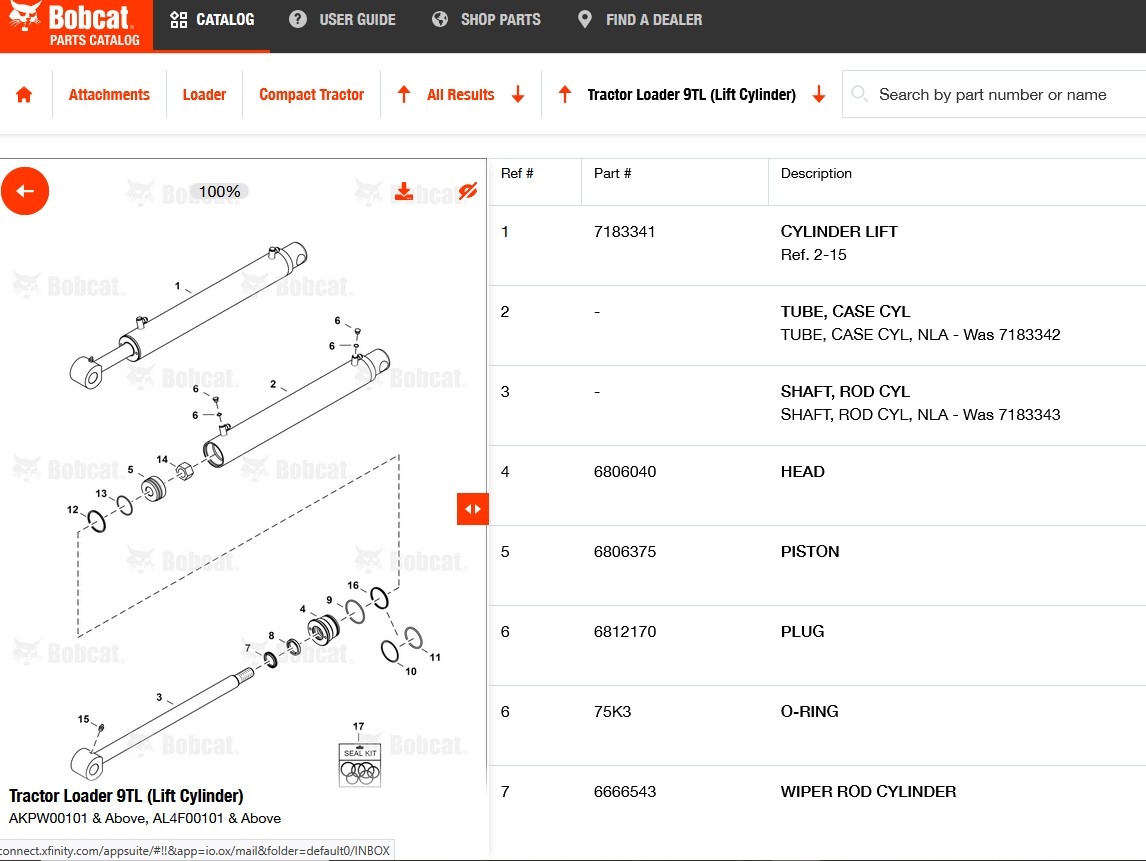Image resolution: width=1146 pixels, height=861 pixels.
Task: Click the question mark help icon
Action: [x=297, y=20]
